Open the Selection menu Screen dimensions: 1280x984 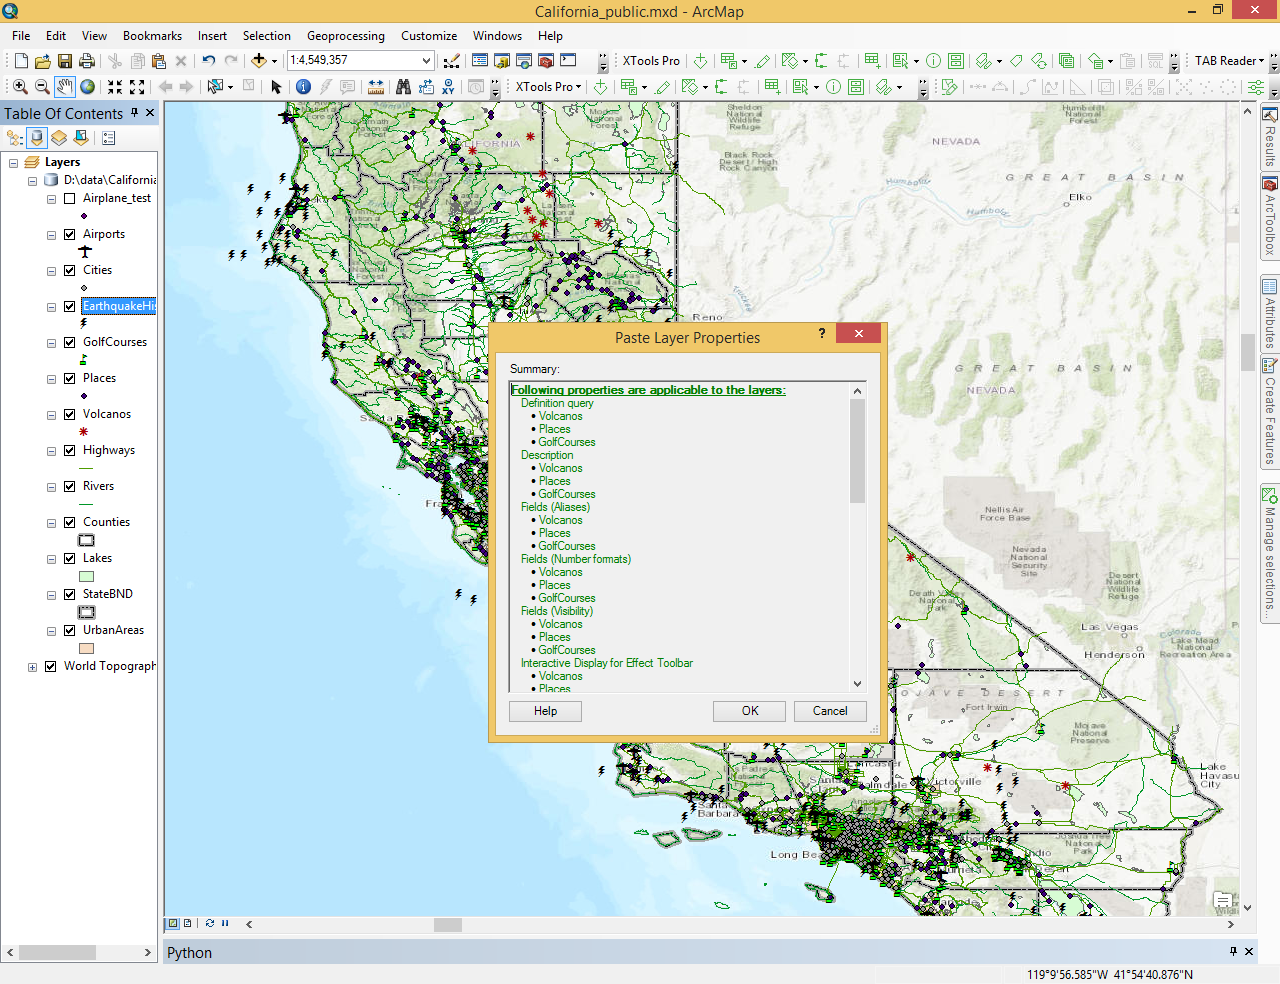(x=266, y=36)
